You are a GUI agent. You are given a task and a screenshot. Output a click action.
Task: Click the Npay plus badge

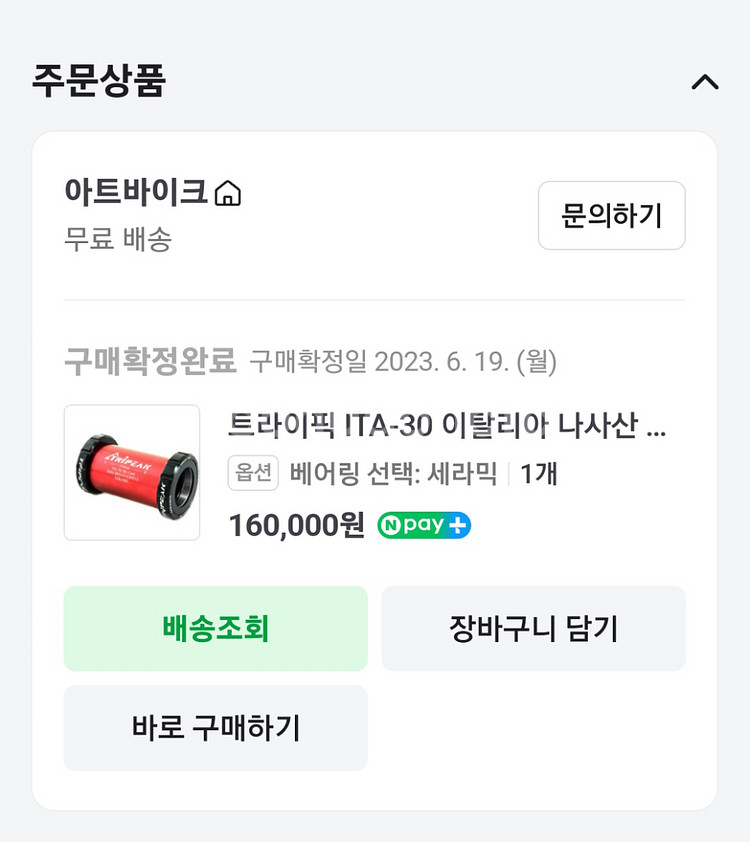pos(424,525)
